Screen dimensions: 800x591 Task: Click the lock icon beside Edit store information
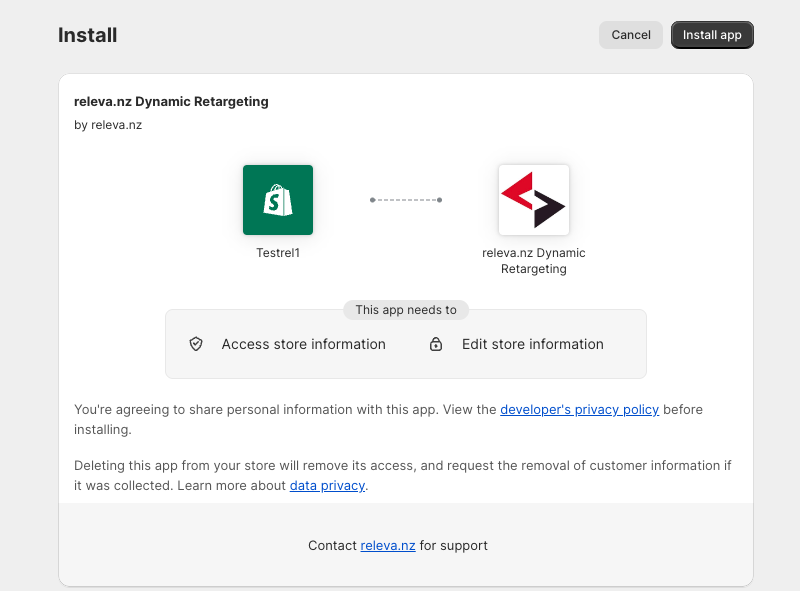(x=436, y=344)
